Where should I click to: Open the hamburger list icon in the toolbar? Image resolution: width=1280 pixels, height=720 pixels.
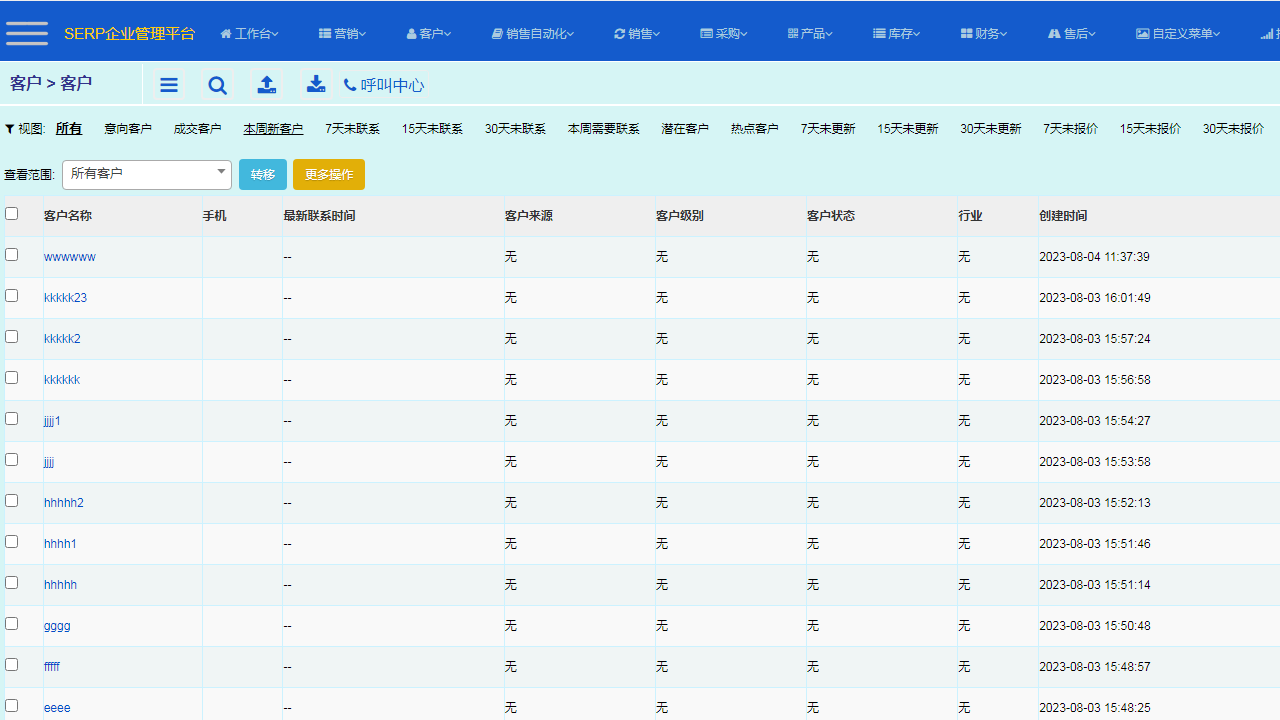[168, 85]
